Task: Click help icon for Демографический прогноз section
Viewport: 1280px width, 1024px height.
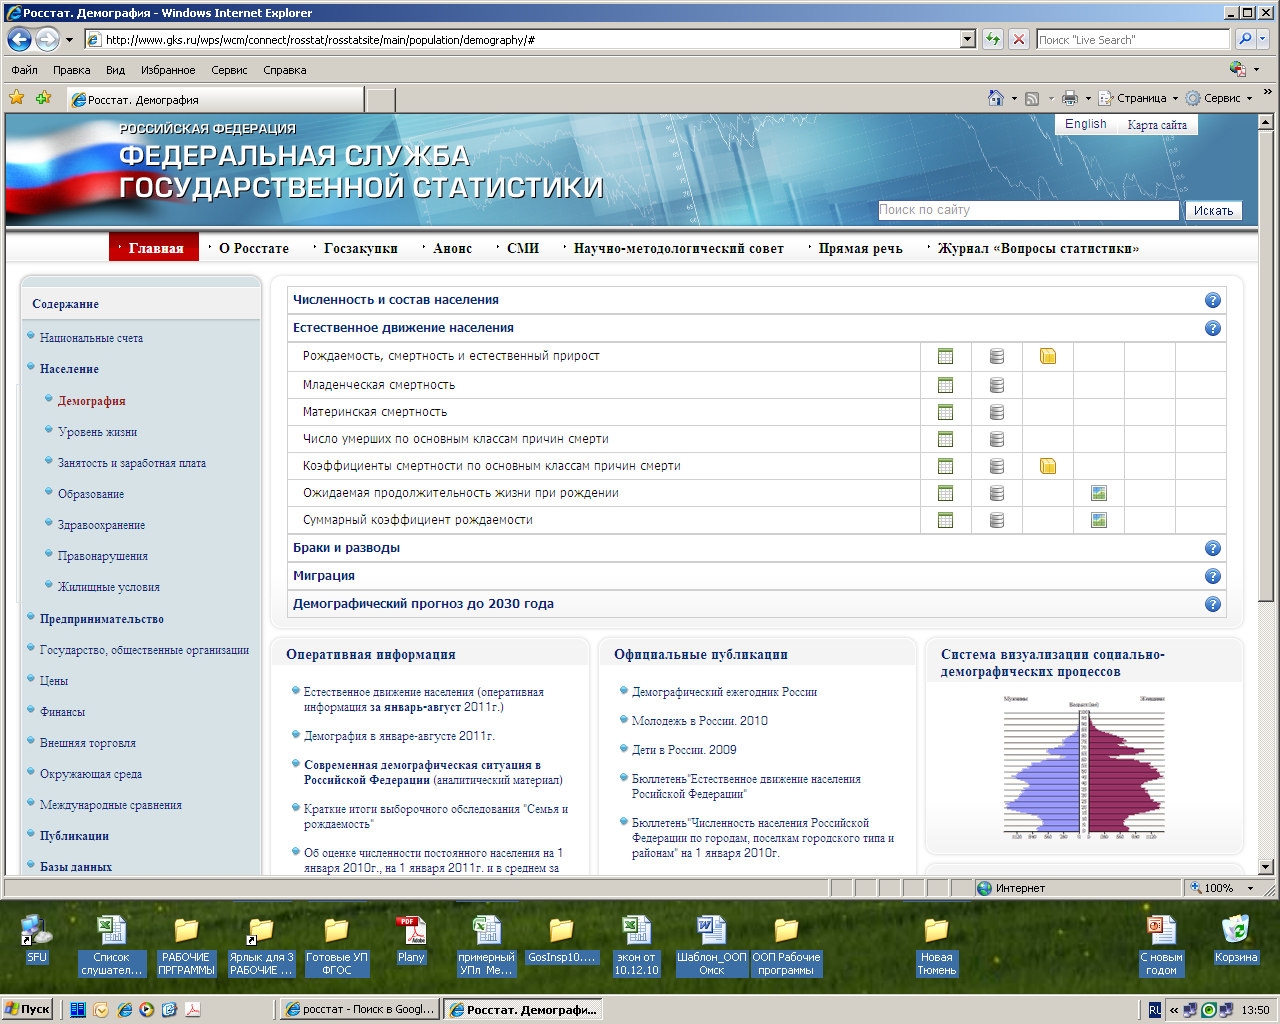Action: pyautogui.click(x=1213, y=604)
